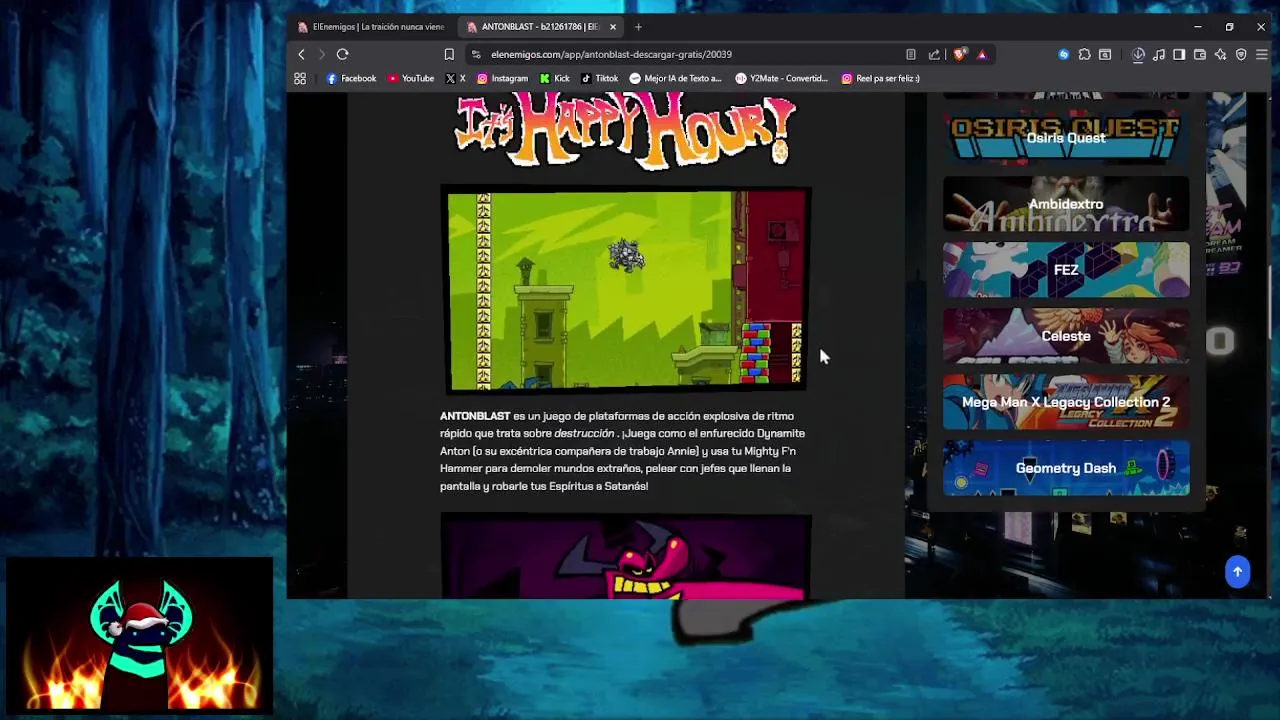Go forward with the forward arrow

pyautogui.click(x=321, y=54)
